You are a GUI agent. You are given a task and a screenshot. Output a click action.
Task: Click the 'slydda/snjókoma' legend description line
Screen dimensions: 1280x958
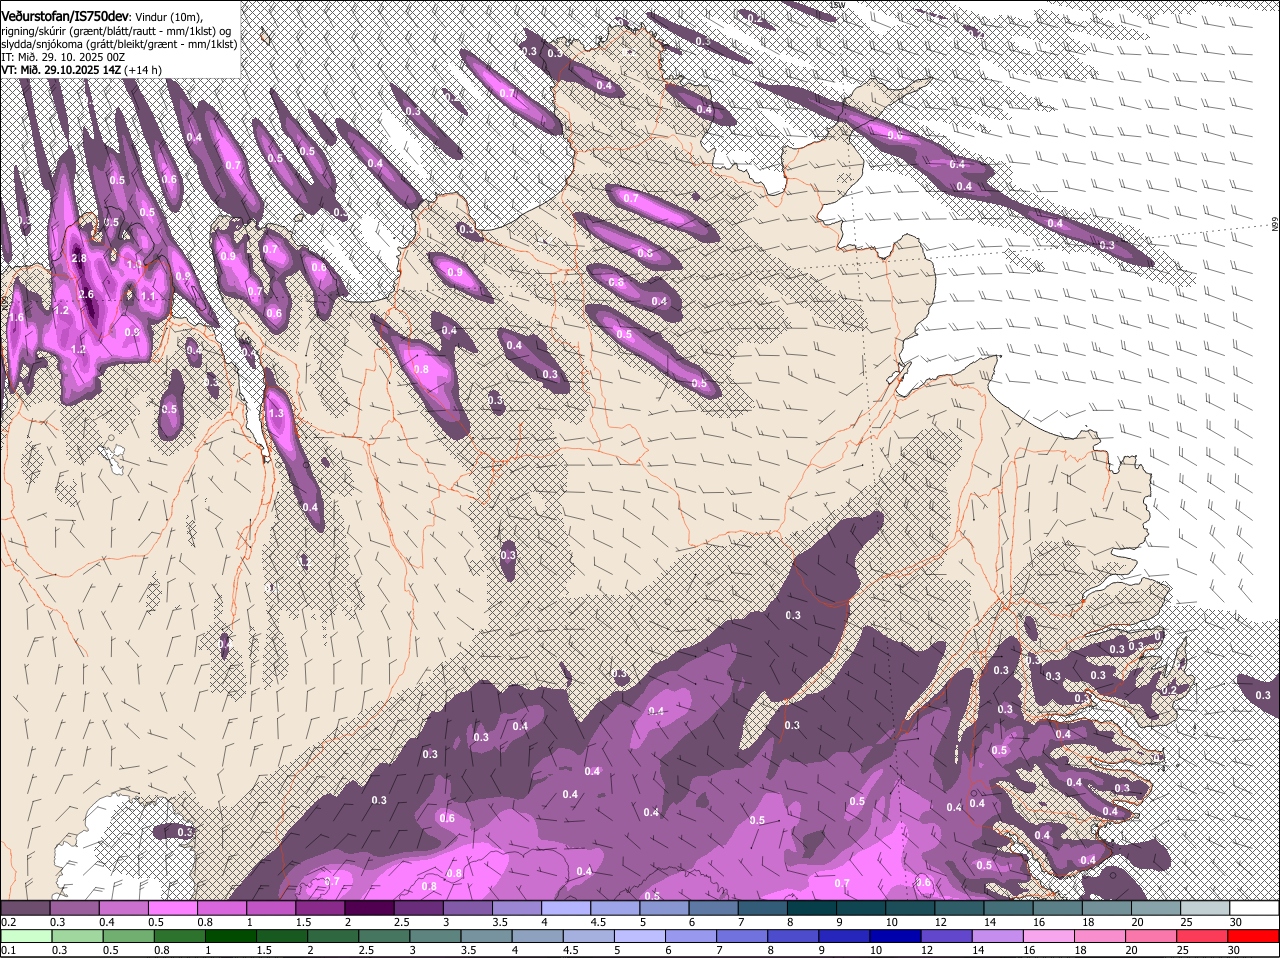point(118,44)
